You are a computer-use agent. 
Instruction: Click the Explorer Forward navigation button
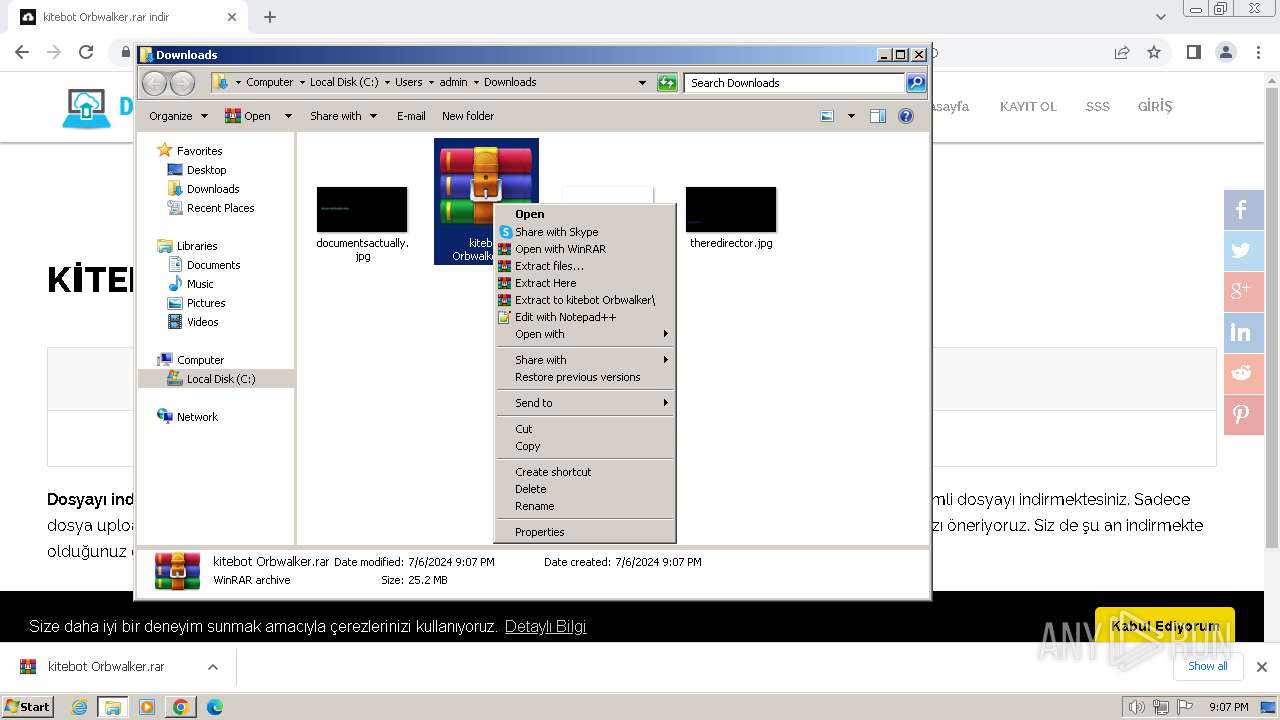[x=182, y=83]
